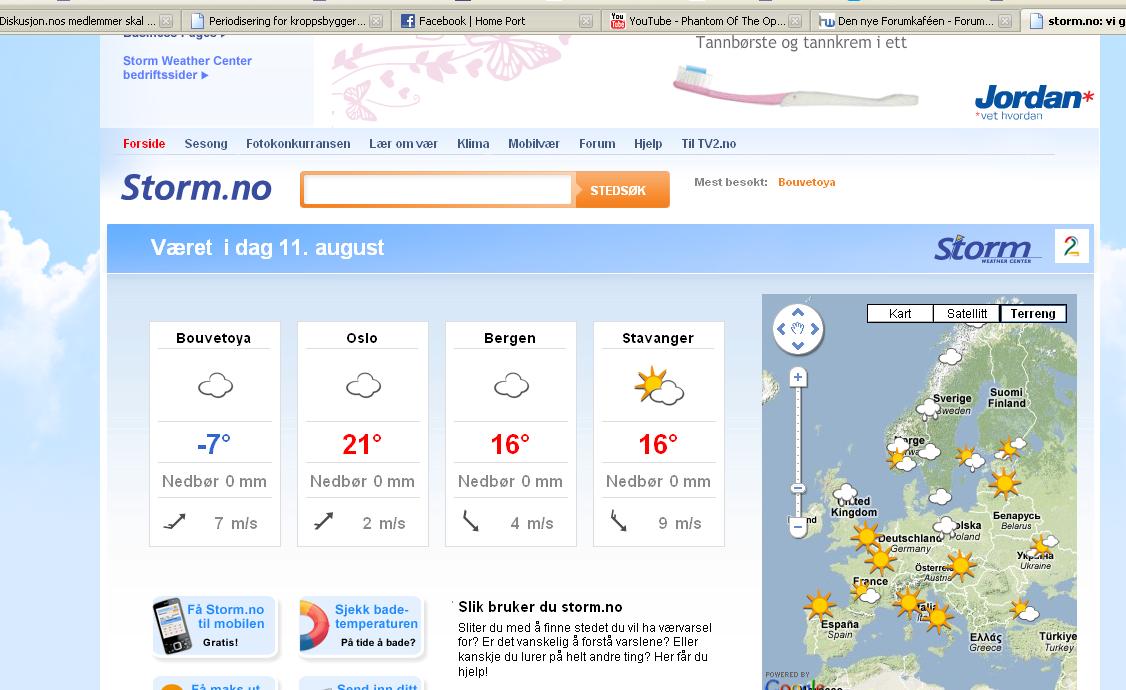Image resolution: width=1126 pixels, height=690 pixels.
Task: Click the rain cloud icon over Sverige
Action: tap(928, 409)
